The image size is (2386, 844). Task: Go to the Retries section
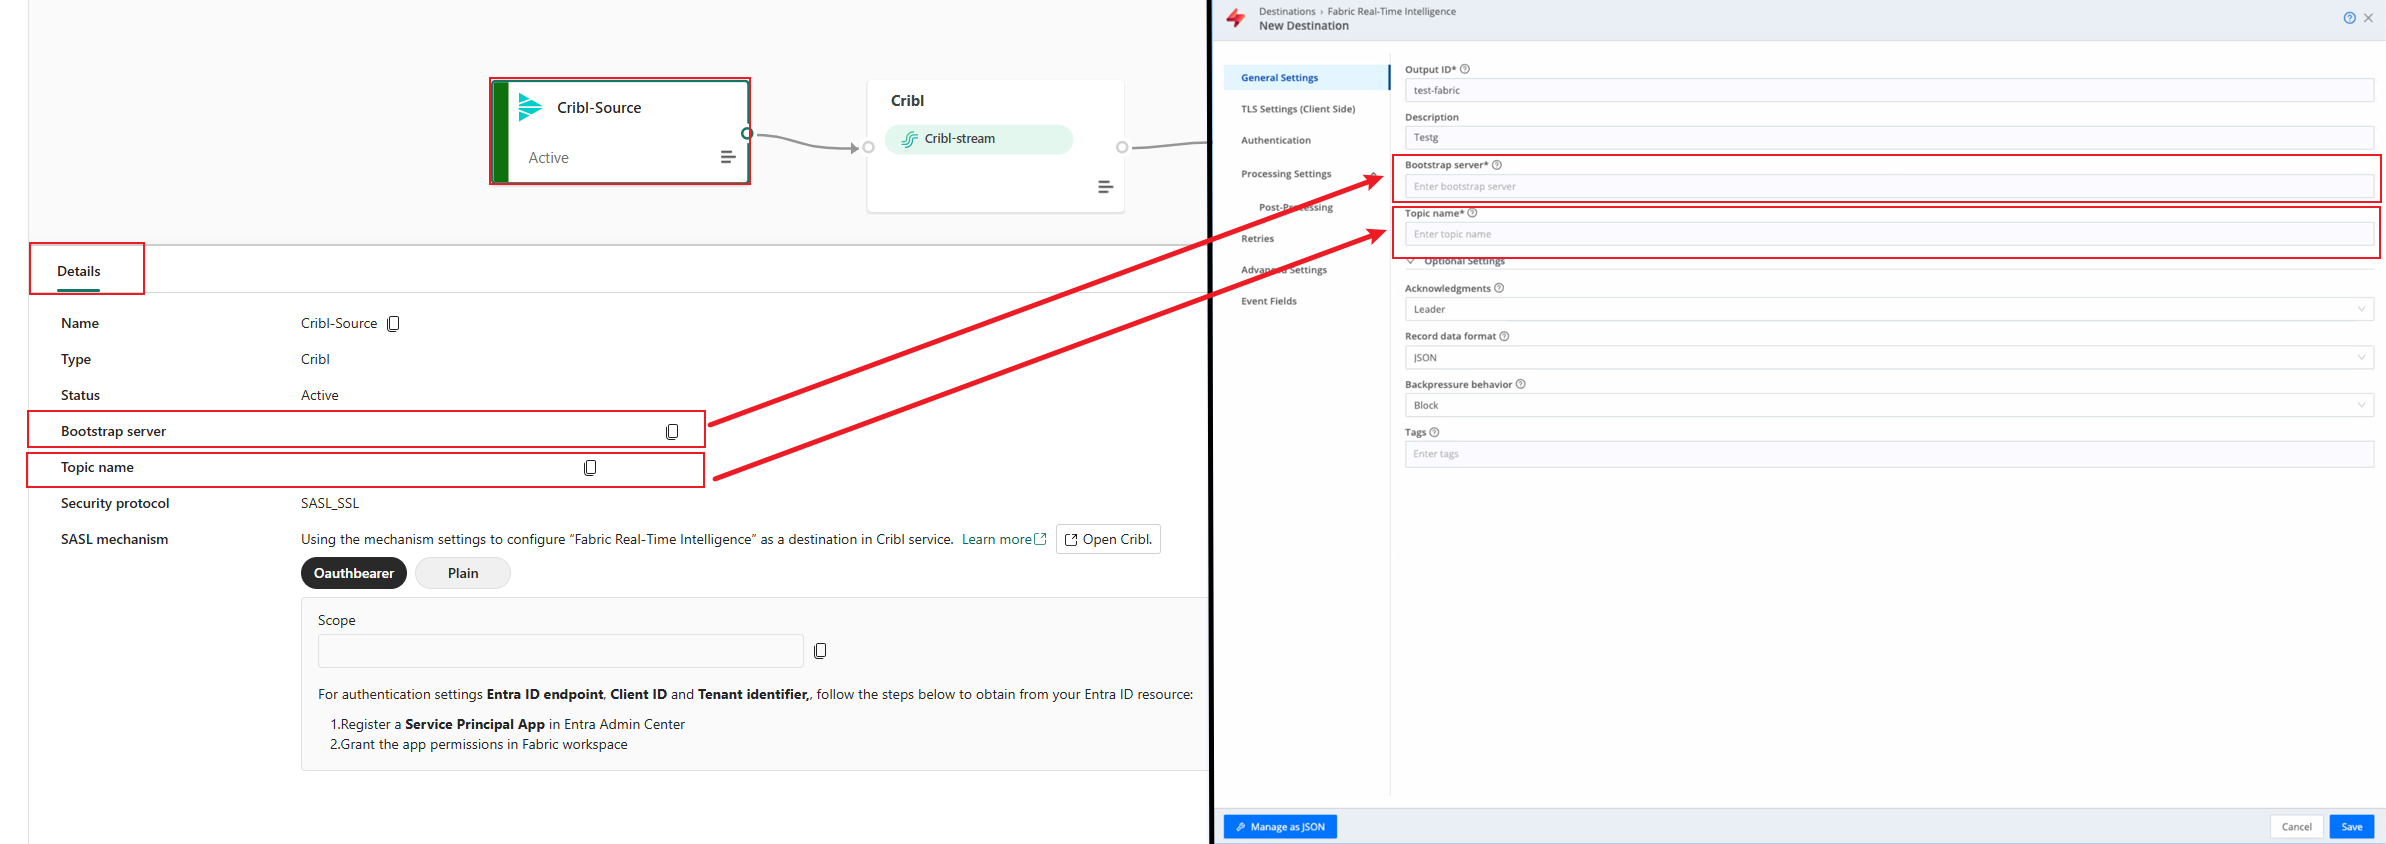pyautogui.click(x=1258, y=238)
